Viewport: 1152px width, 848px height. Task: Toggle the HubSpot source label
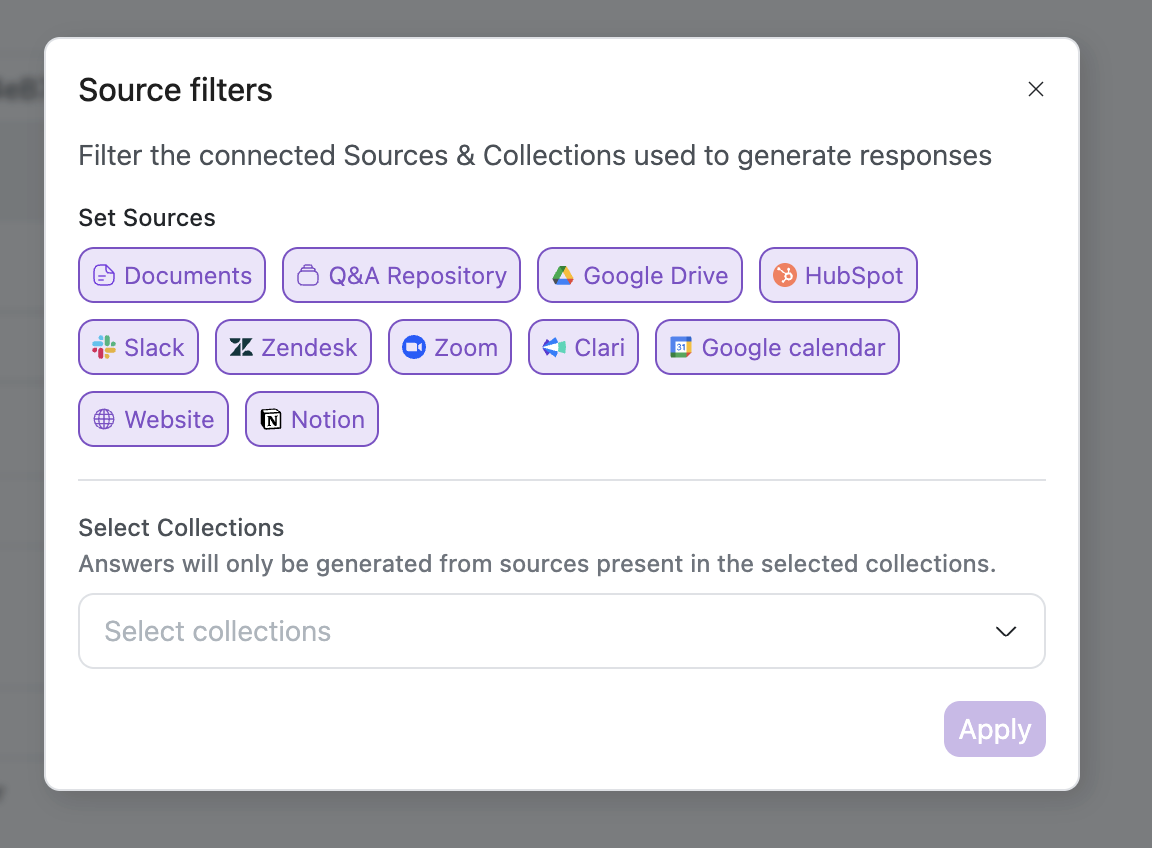[x=853, y=276]
